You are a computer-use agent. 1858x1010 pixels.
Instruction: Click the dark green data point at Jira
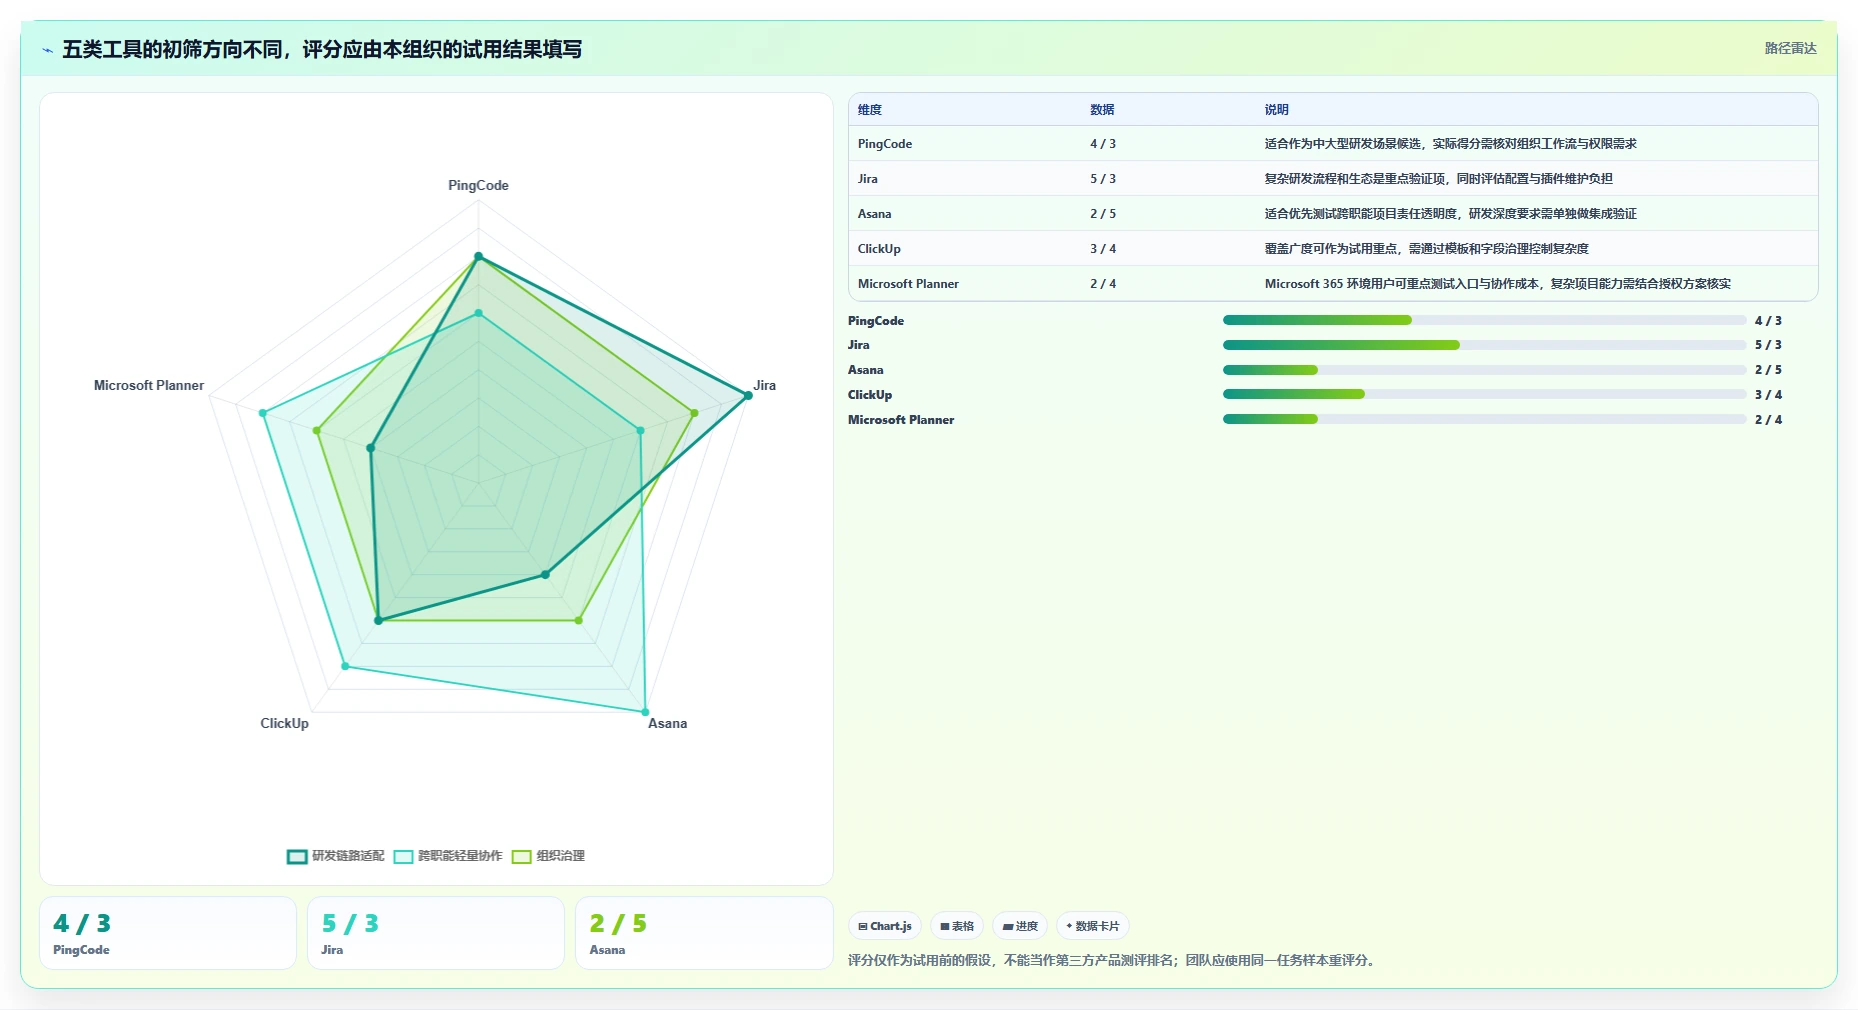[x=747, y=396]
